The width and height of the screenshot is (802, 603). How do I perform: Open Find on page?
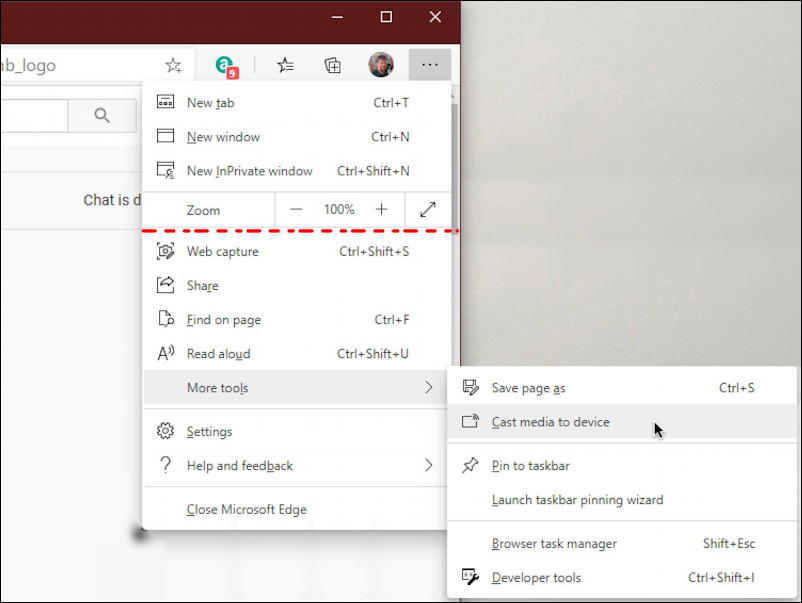point(222,319)
